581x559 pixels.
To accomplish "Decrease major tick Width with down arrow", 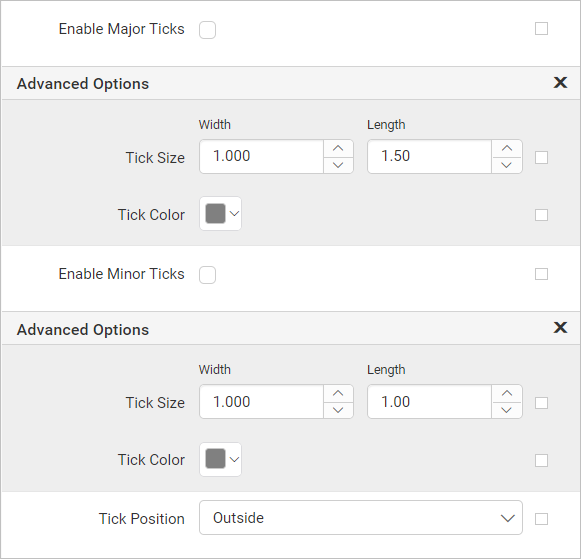I will click(338, 165).
